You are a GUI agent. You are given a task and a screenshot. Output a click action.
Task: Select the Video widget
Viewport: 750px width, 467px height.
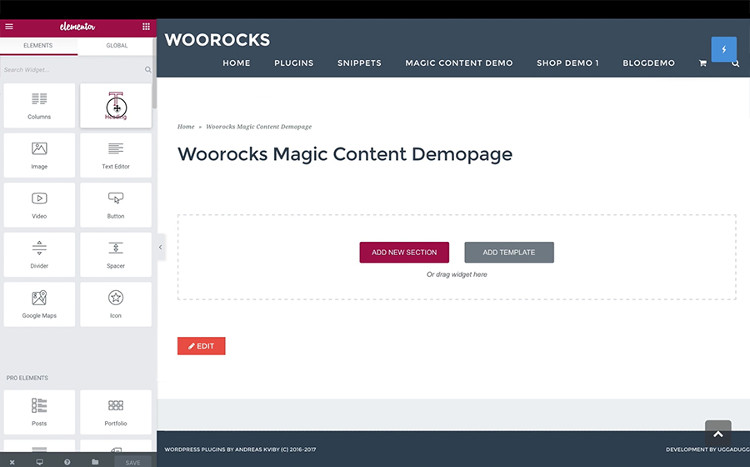[39, 205]
